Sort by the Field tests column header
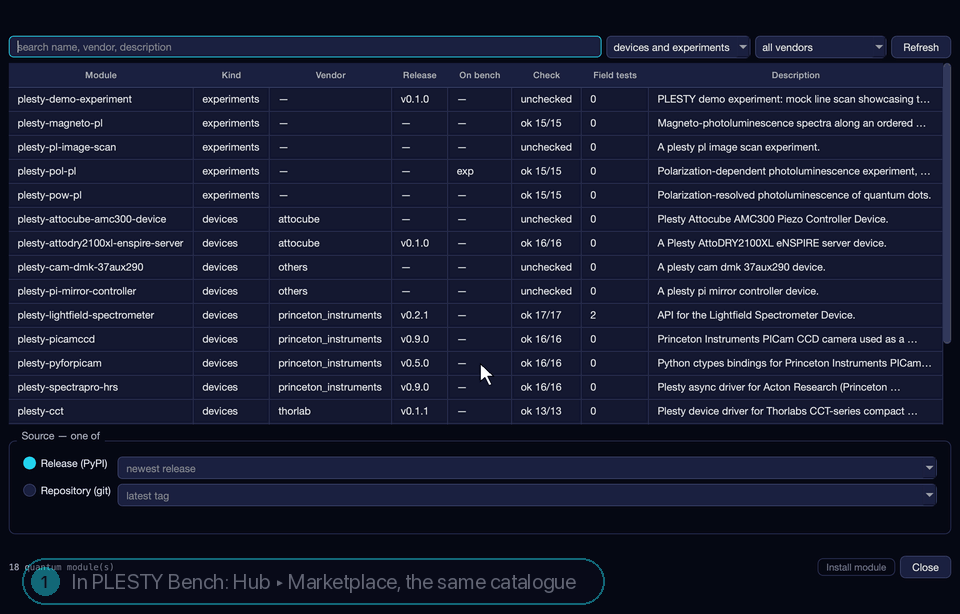Viewport: 960px width, 614px height. (x=615, y=75)
